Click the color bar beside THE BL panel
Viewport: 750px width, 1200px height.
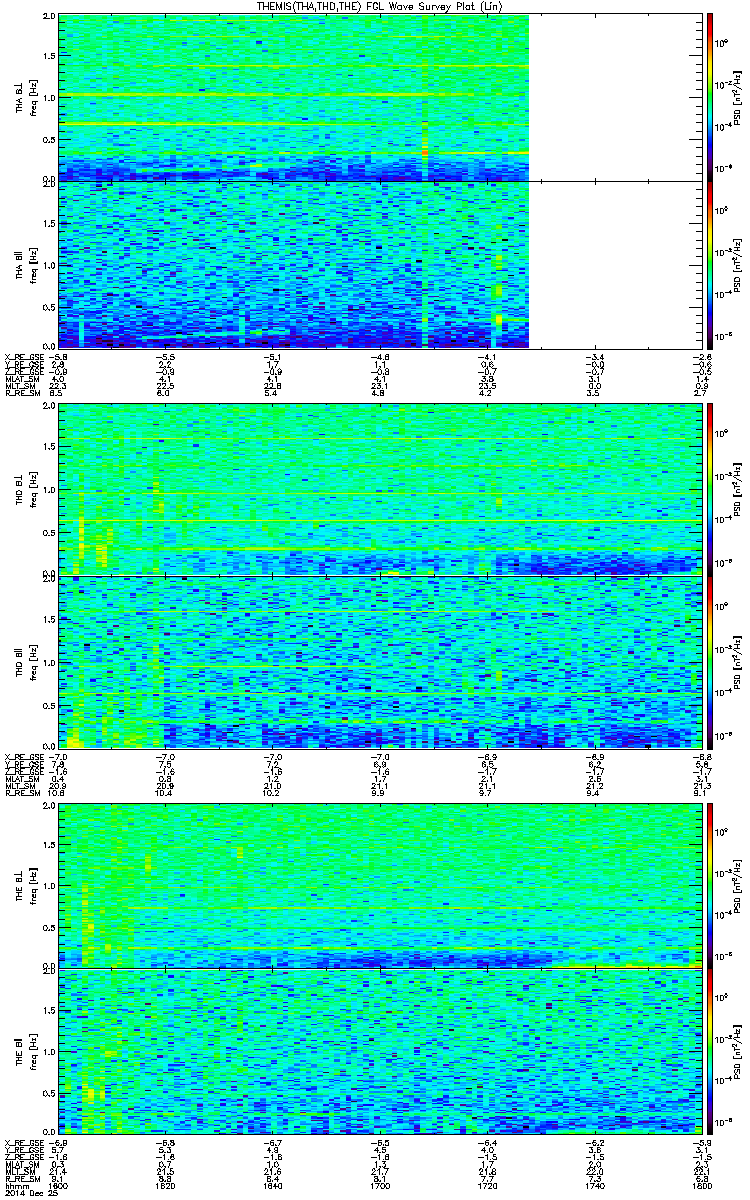click(710, 885)
